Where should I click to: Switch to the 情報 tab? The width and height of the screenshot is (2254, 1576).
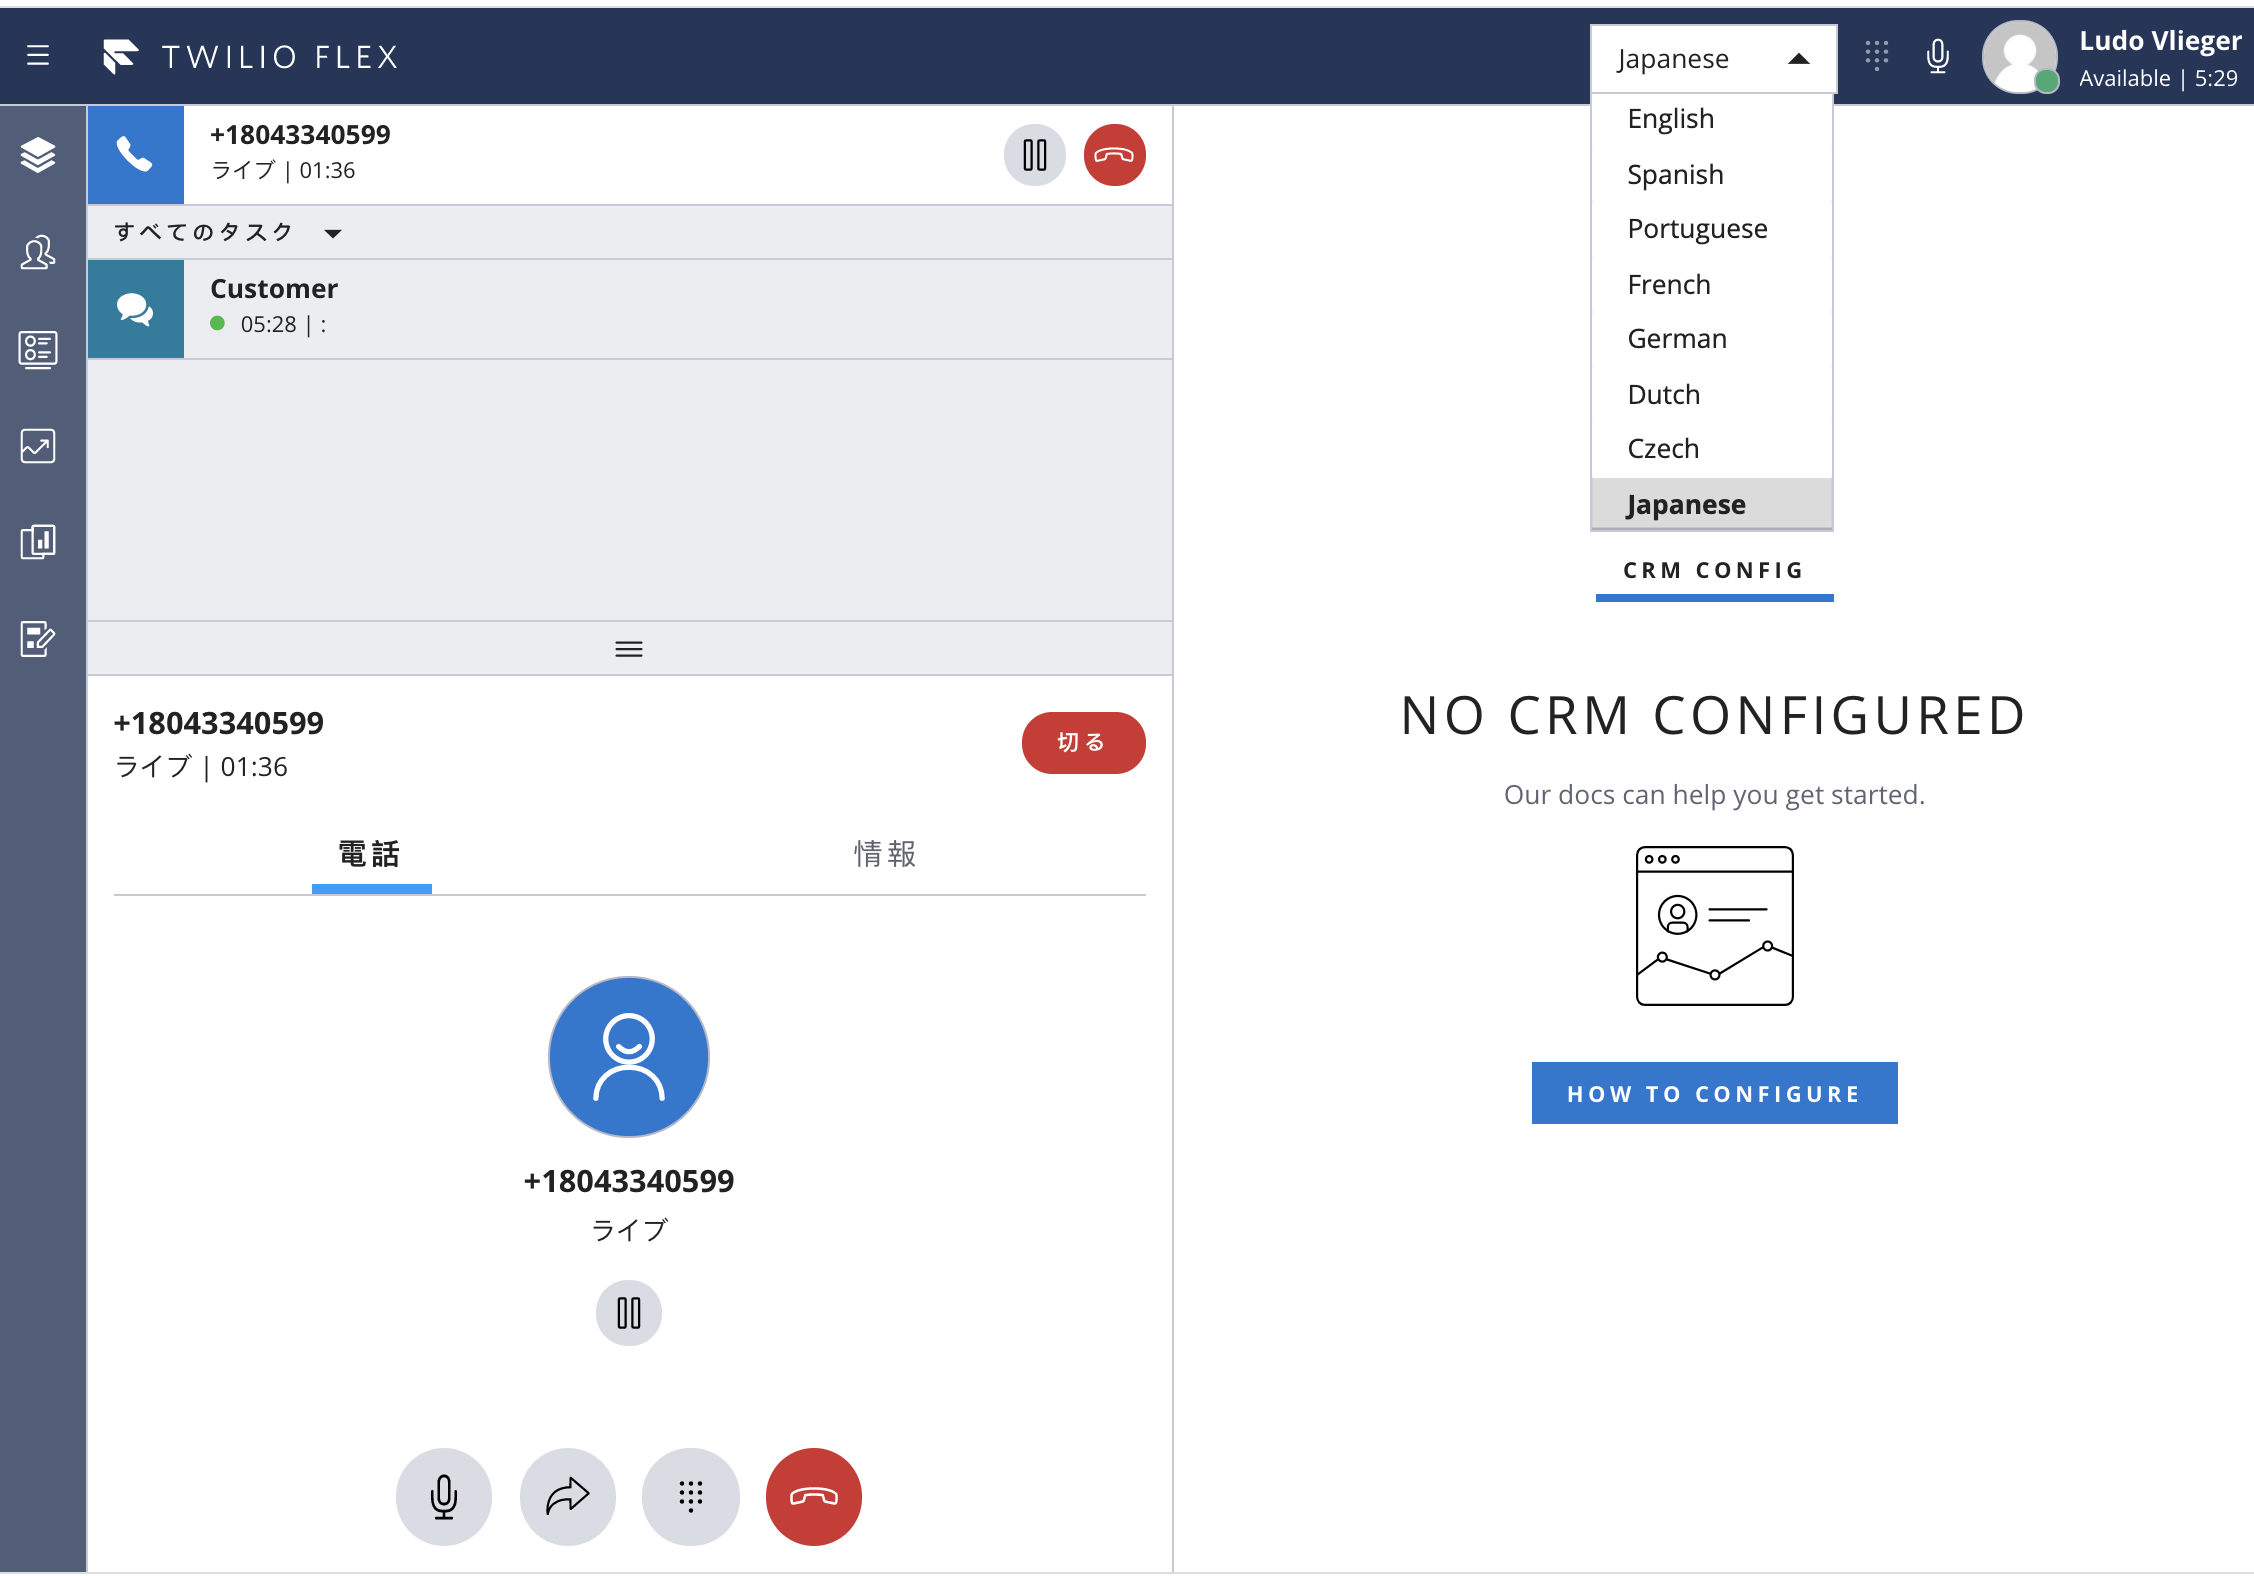coord(885,854)
